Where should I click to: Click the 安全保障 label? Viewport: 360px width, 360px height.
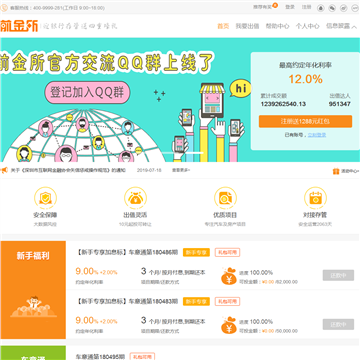45,215
